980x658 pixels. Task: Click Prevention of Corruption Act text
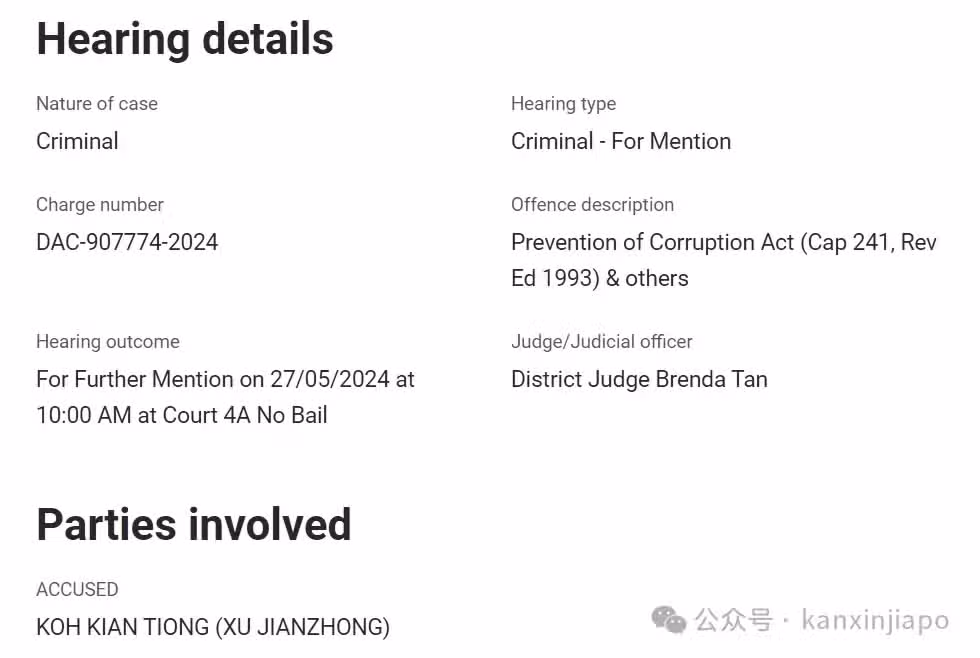652,242
